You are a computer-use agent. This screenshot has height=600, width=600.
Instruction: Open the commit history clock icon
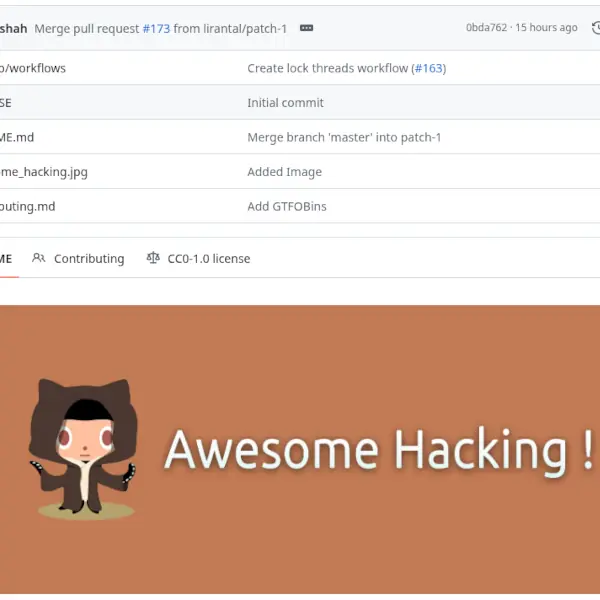596,28
